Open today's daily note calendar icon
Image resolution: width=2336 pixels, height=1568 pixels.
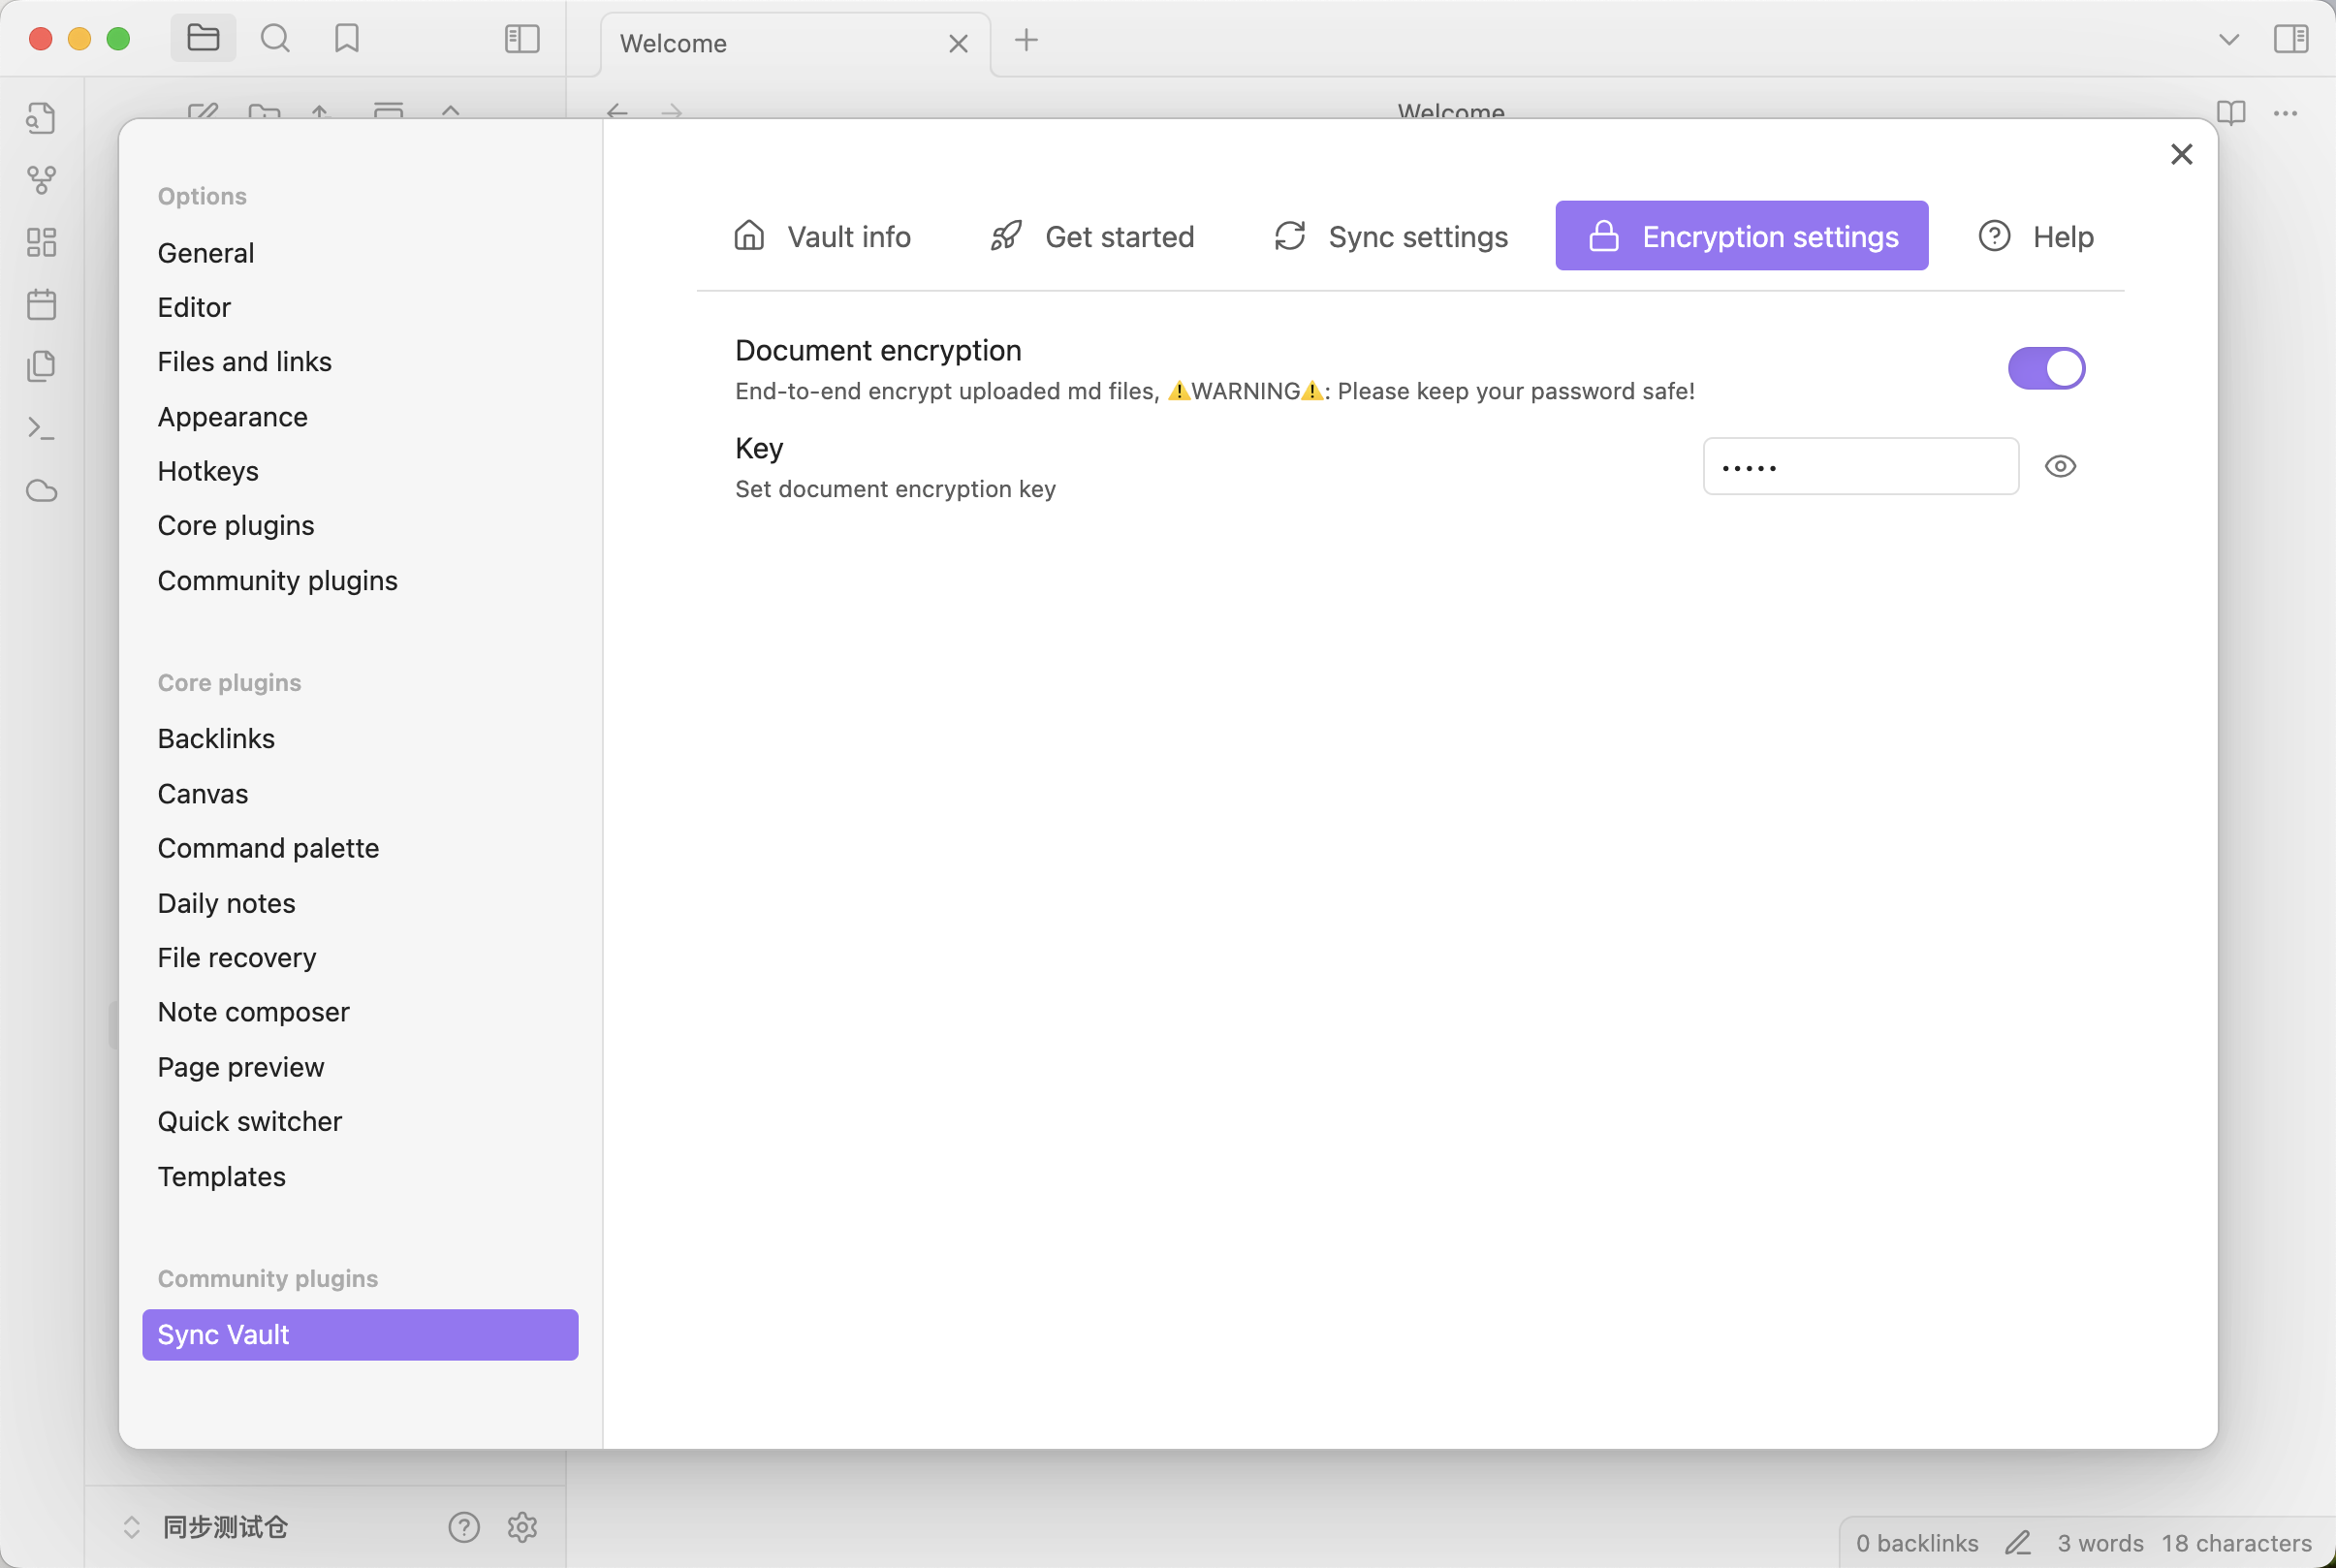tap(41, 304)
